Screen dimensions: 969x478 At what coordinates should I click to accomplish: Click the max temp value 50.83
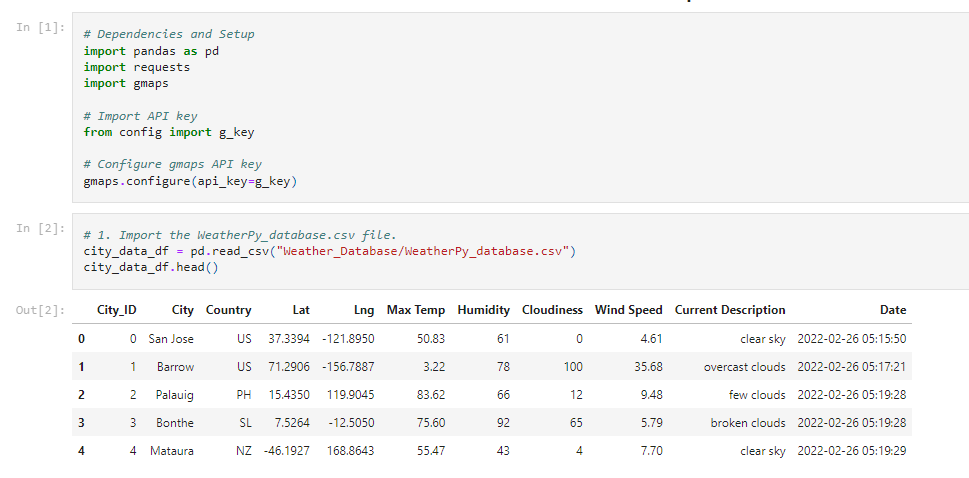pos(431,339)
